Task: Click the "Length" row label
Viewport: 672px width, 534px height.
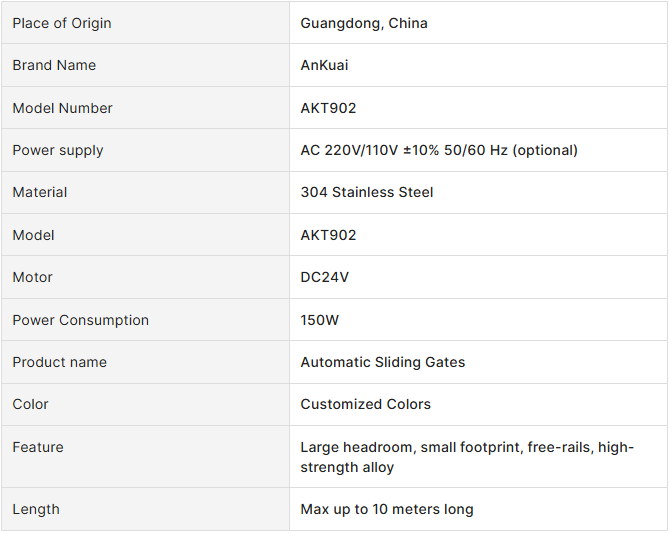Action: pos(36,509)
